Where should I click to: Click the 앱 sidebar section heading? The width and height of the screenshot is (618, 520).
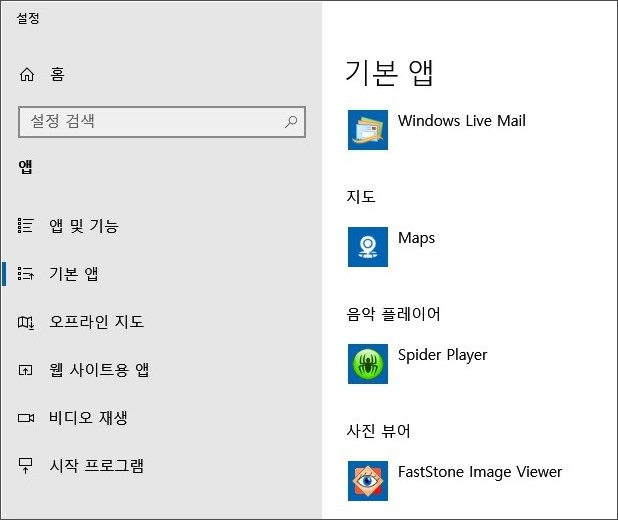click(x=25, y=167)
